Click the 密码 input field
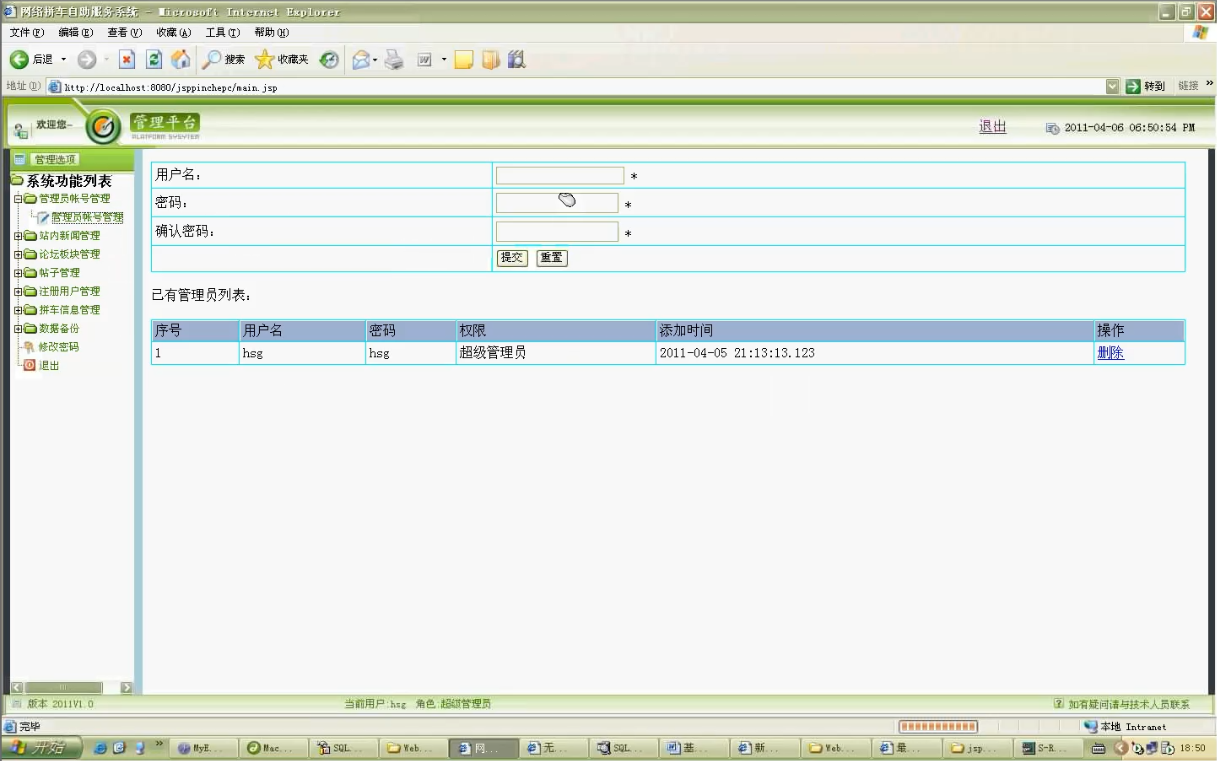Viewport: 1217px width, 761px height. (x=557, y=203)
